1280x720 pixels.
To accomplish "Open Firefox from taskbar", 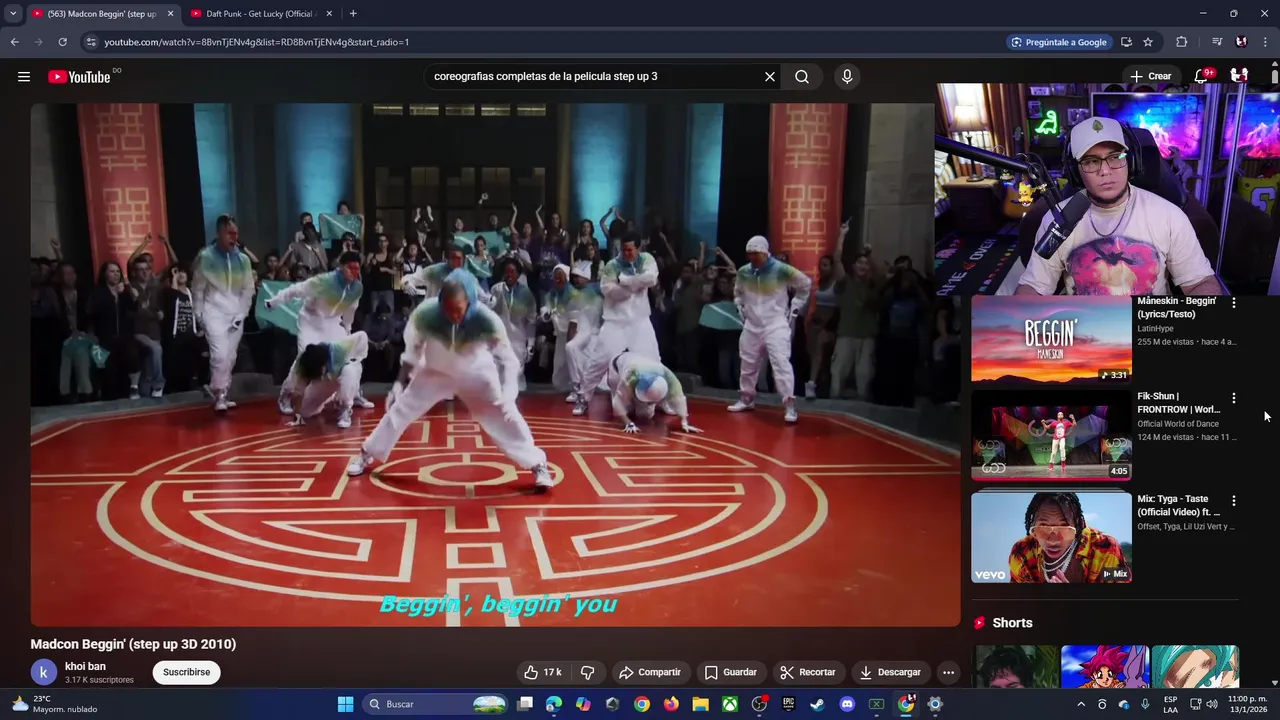I will pyautogui.click(x=671, y=704).
